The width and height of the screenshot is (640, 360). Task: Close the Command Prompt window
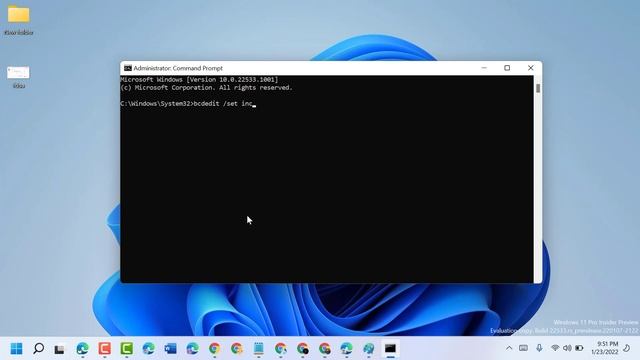531,68
